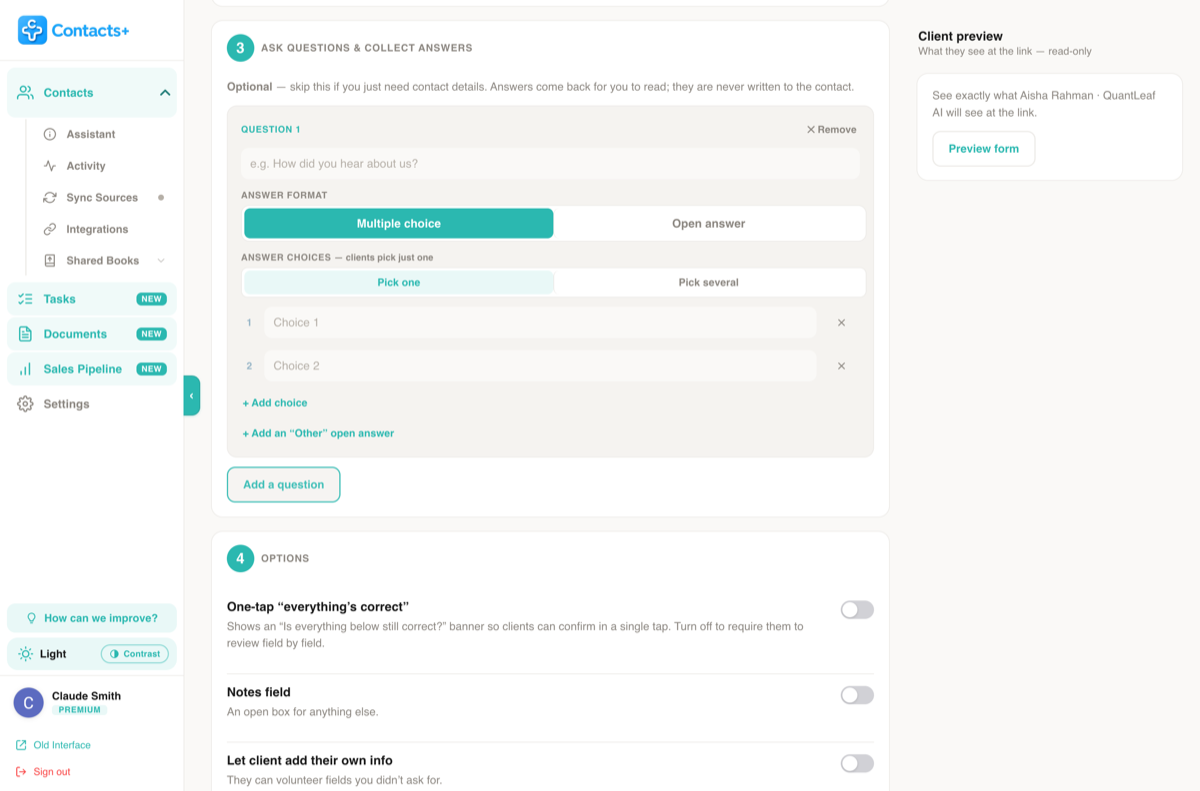Open the Documents section
This screenshot has width=1200, height=791.
click(x=92, y=334)
